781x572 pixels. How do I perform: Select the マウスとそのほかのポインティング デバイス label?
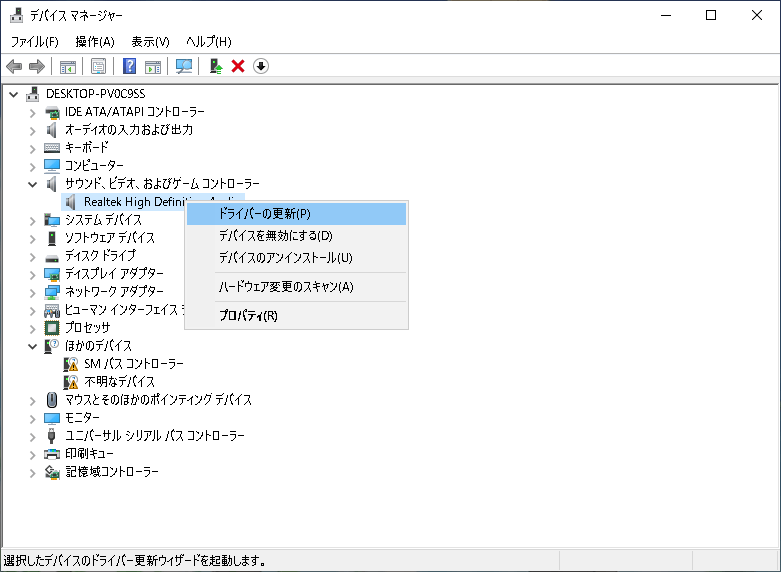coord(158,400)
